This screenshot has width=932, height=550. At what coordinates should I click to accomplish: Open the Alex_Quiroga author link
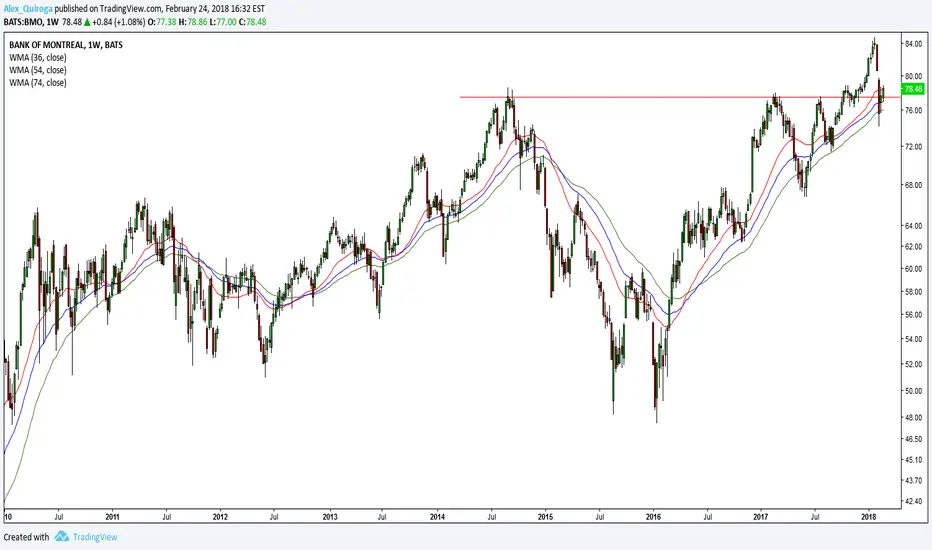(28, 9)
